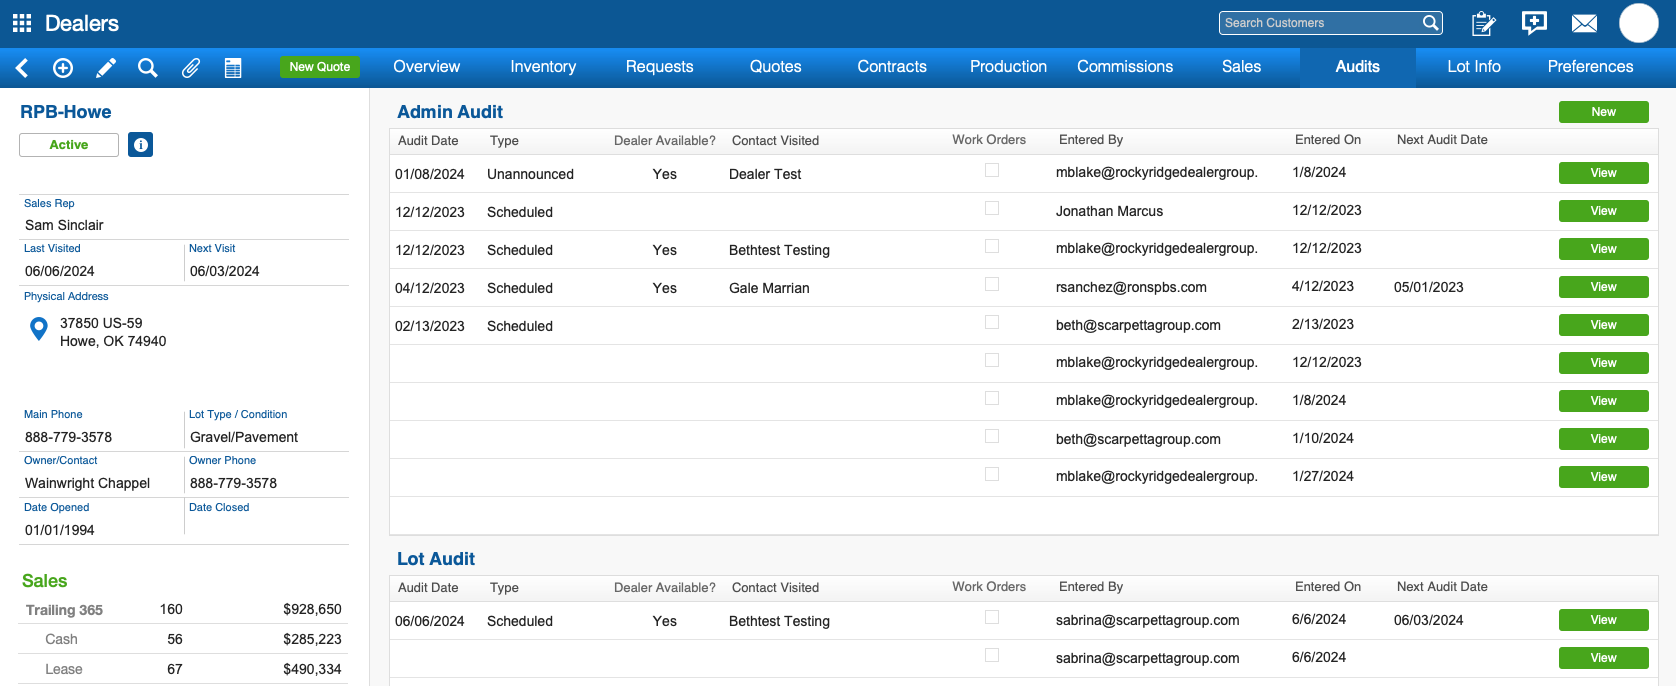This screenshot has height=686, width=1676.
Task: Click the add (plus circle) icon
Action: 63,68
